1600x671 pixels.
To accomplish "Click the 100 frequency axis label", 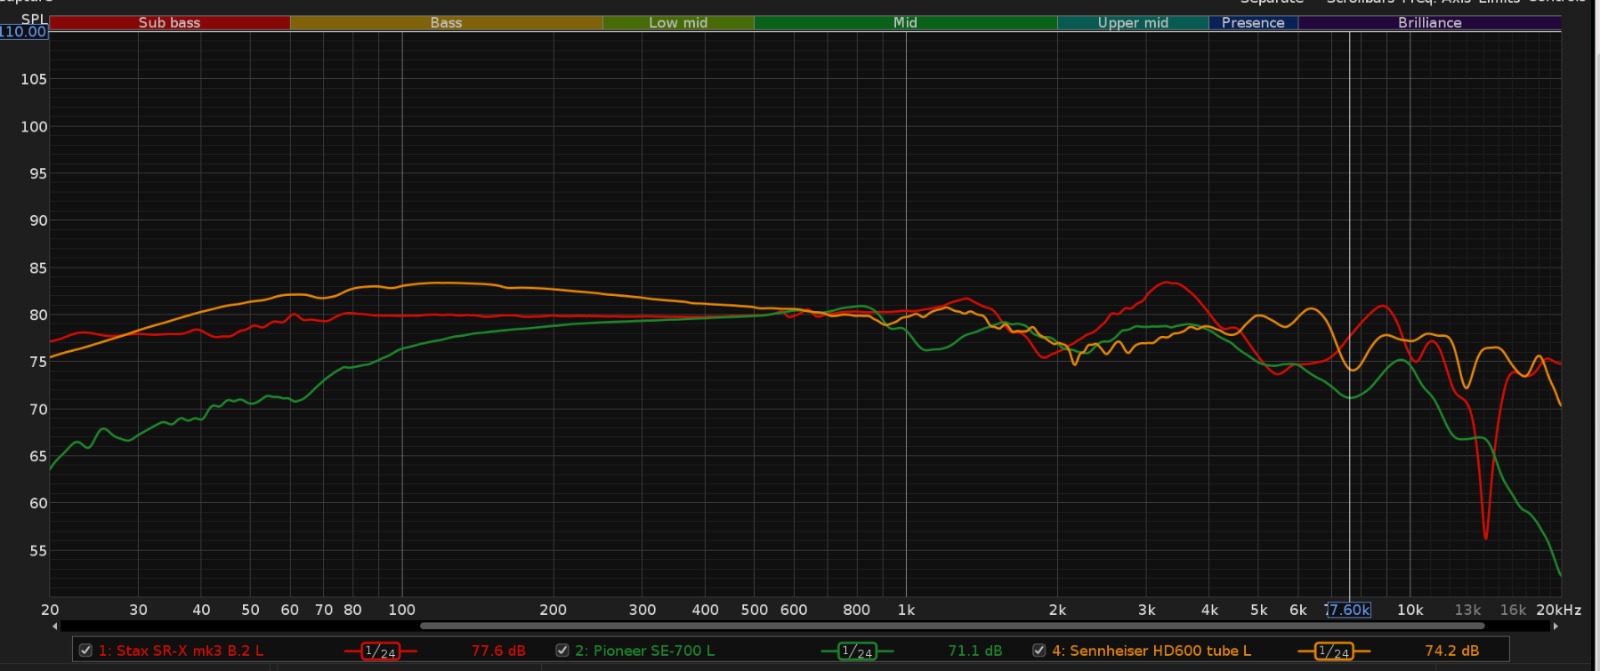I will tap(402, 610).
